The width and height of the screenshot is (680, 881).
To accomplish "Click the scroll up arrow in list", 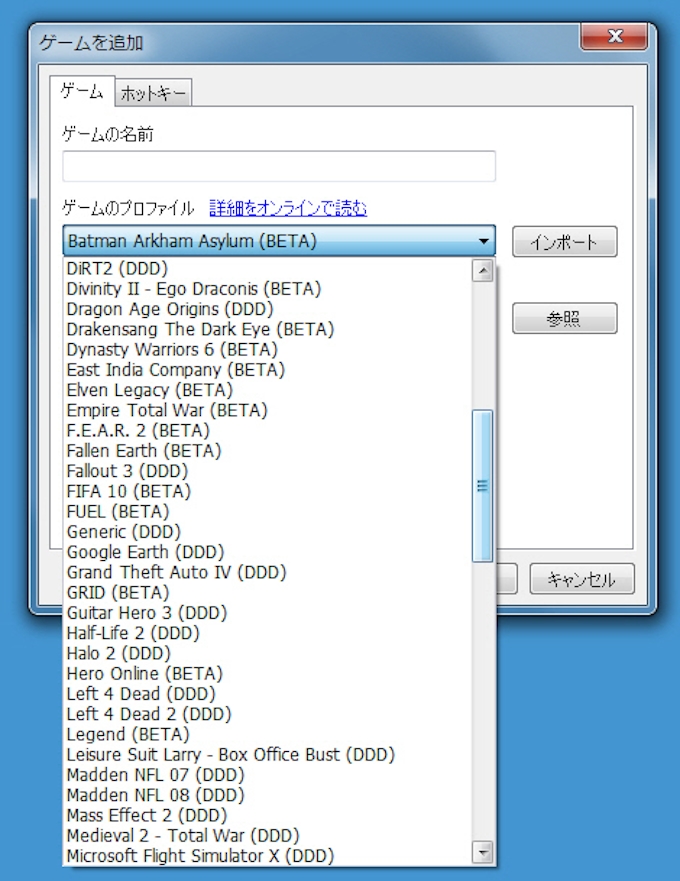I will pos(483,270).
